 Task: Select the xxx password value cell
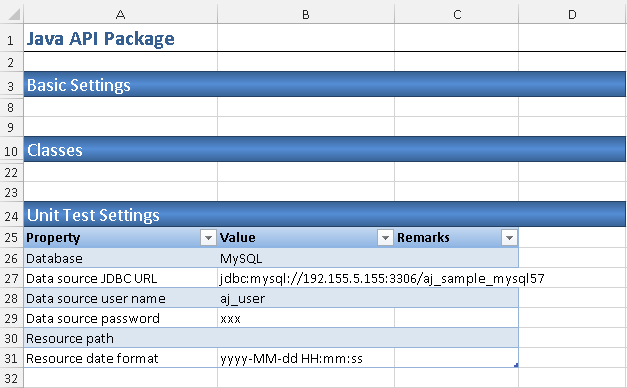tap(306, 318)
